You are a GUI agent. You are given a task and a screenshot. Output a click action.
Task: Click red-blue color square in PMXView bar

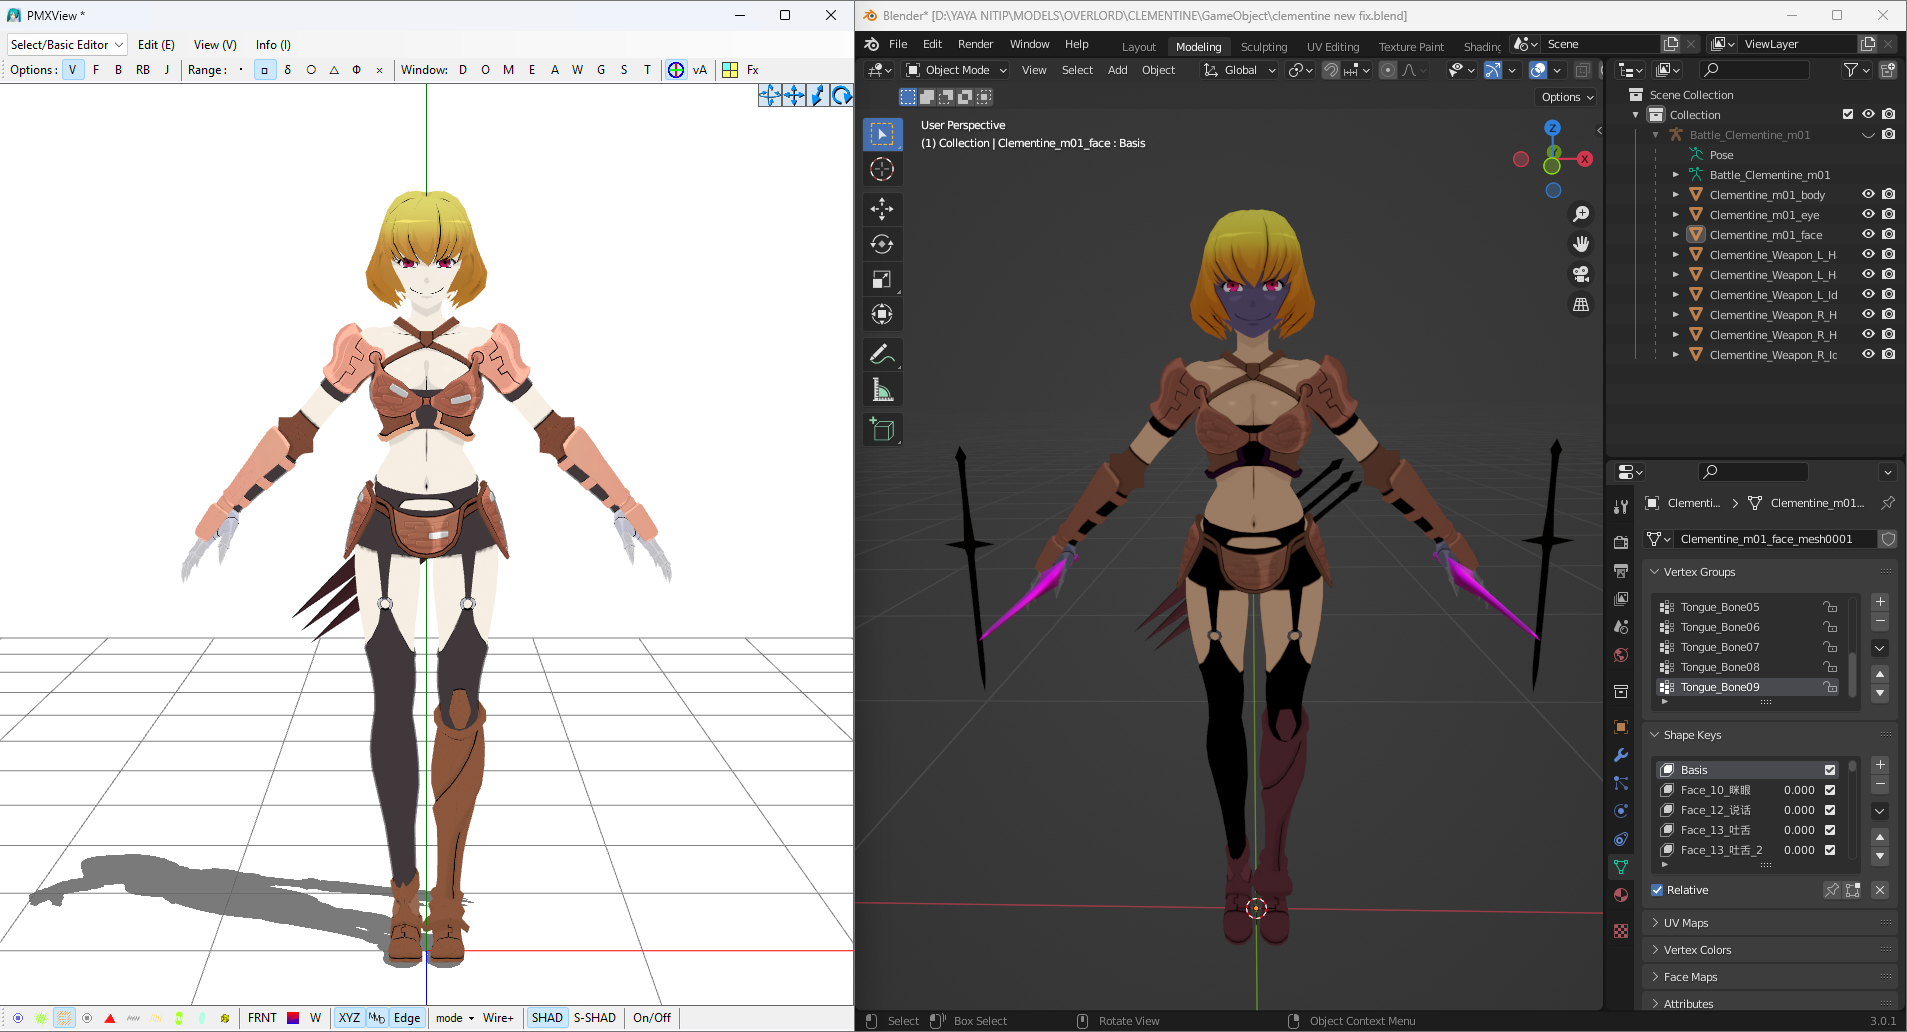tap(293, 1018)
